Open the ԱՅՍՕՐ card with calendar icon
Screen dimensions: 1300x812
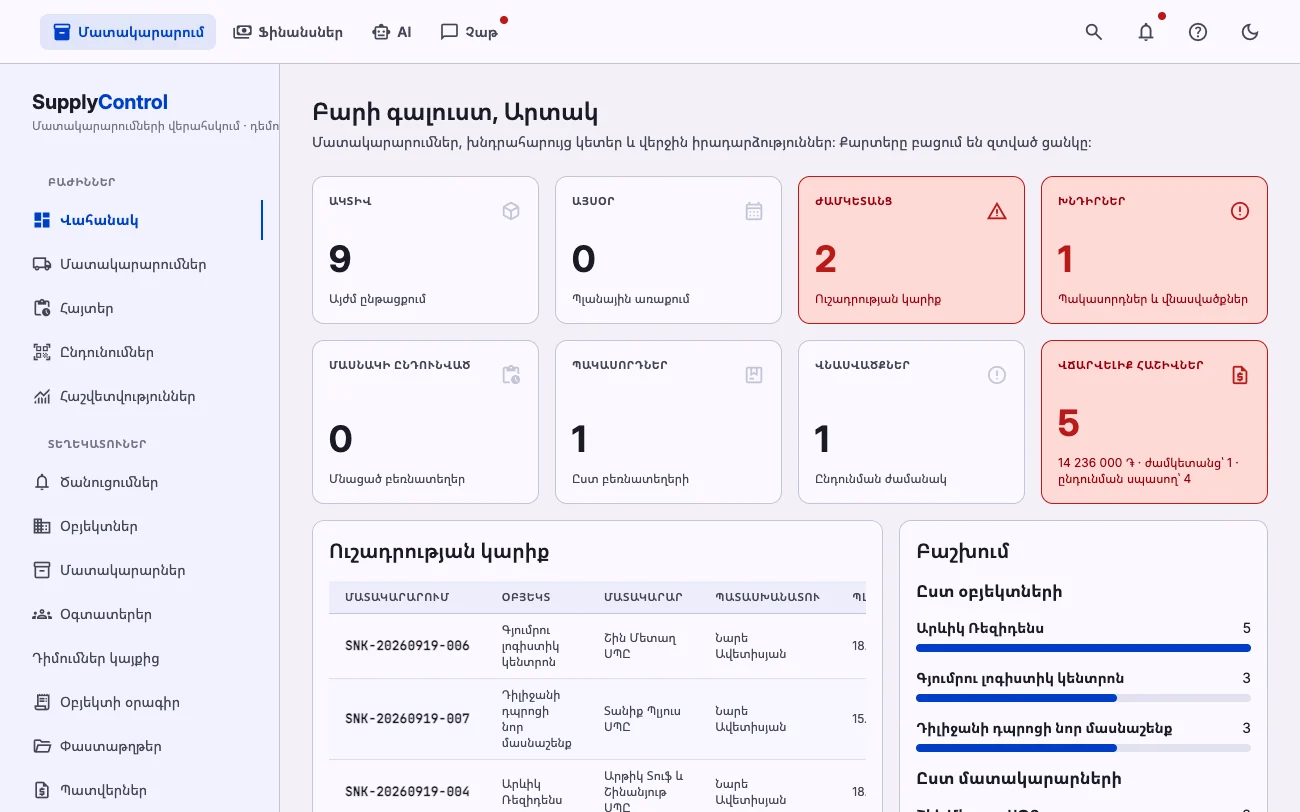pyautogui.click(x=668, y=250)
